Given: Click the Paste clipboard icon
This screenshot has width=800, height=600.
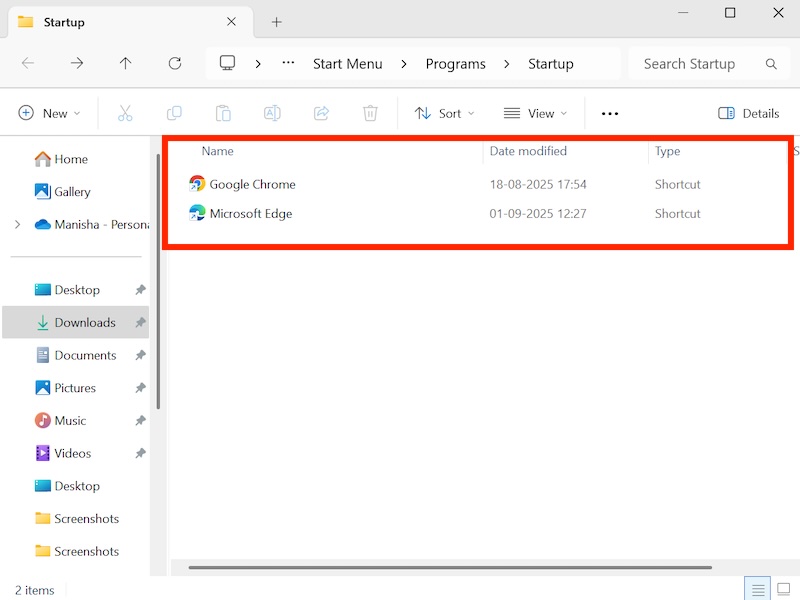Looking at the screenshot, I should point(223,114).
